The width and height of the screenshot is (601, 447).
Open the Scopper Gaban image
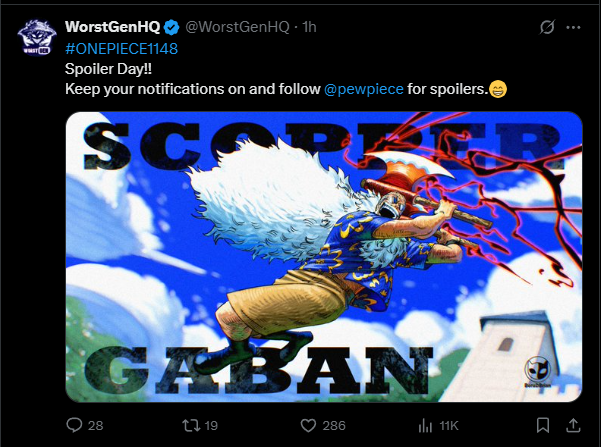pyautogui.click(x=324, y=256)
